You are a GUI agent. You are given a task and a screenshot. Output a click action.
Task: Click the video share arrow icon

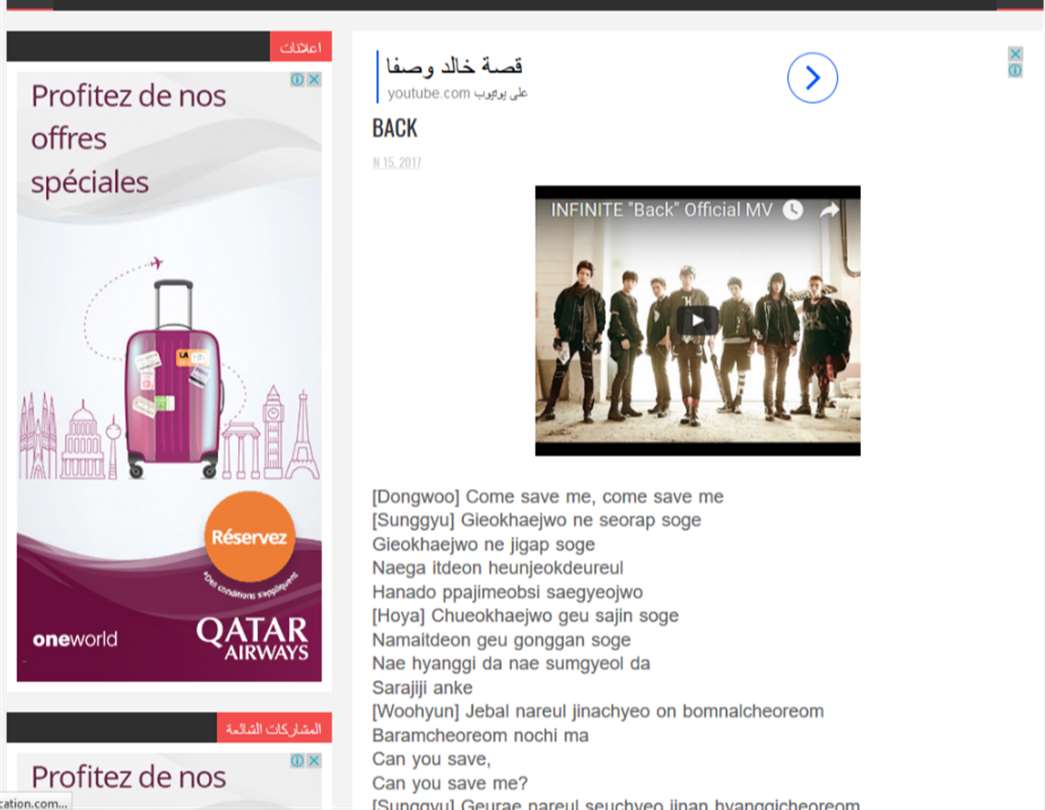tap(829, 210)
